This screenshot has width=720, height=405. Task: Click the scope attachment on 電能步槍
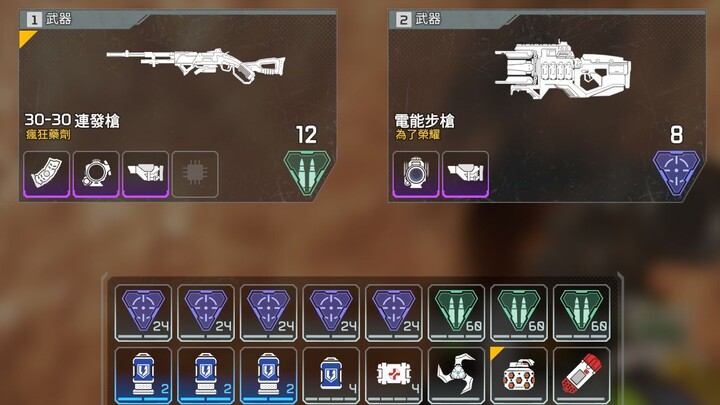click(x=416, y=174)
